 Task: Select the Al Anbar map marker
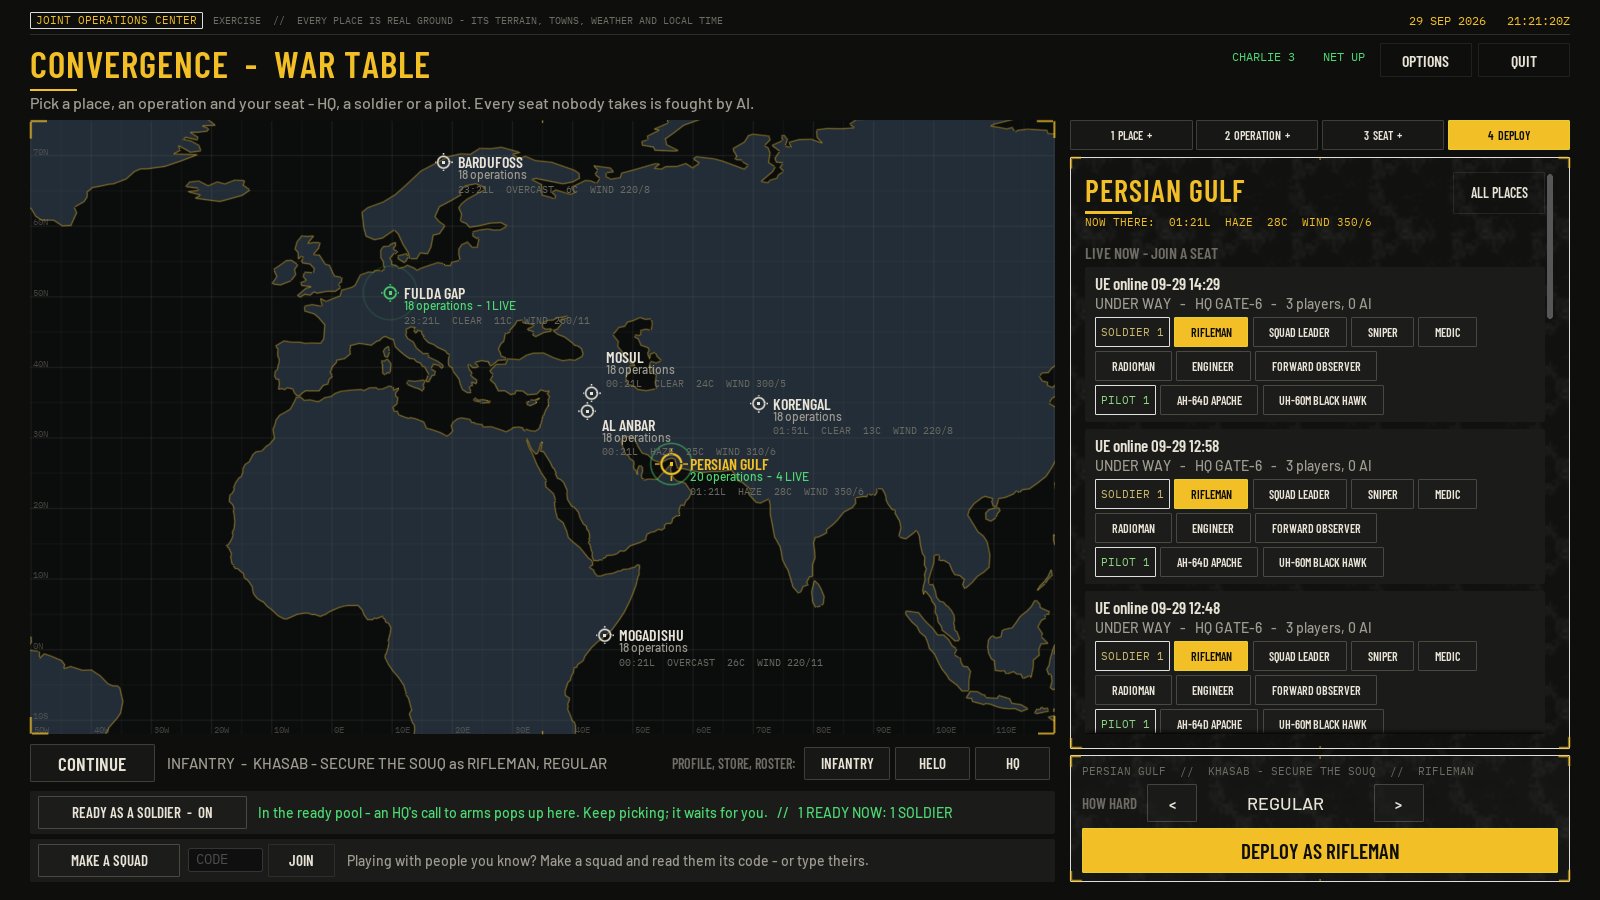click(x=588, y=411)
